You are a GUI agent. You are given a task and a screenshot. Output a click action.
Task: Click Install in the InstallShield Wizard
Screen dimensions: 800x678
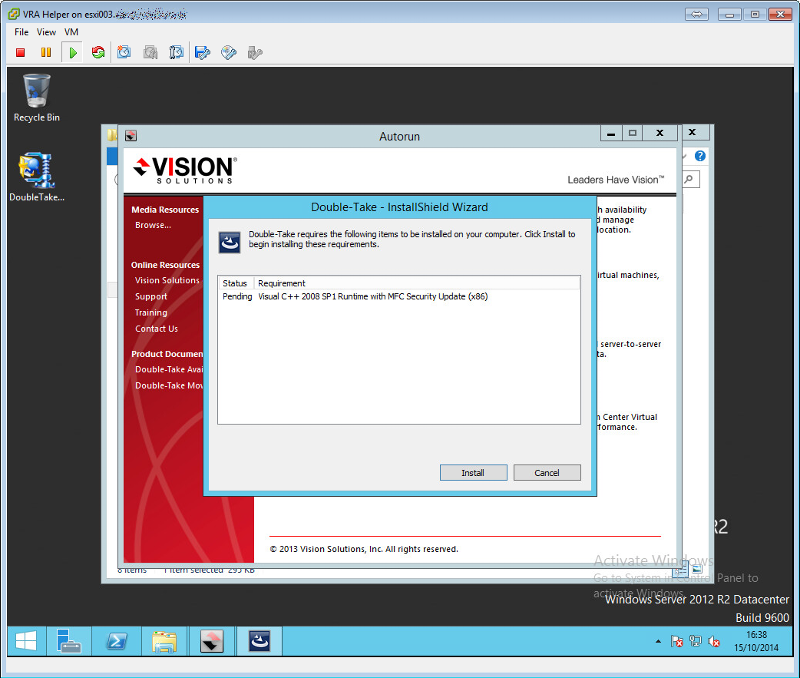coord(473,472)
